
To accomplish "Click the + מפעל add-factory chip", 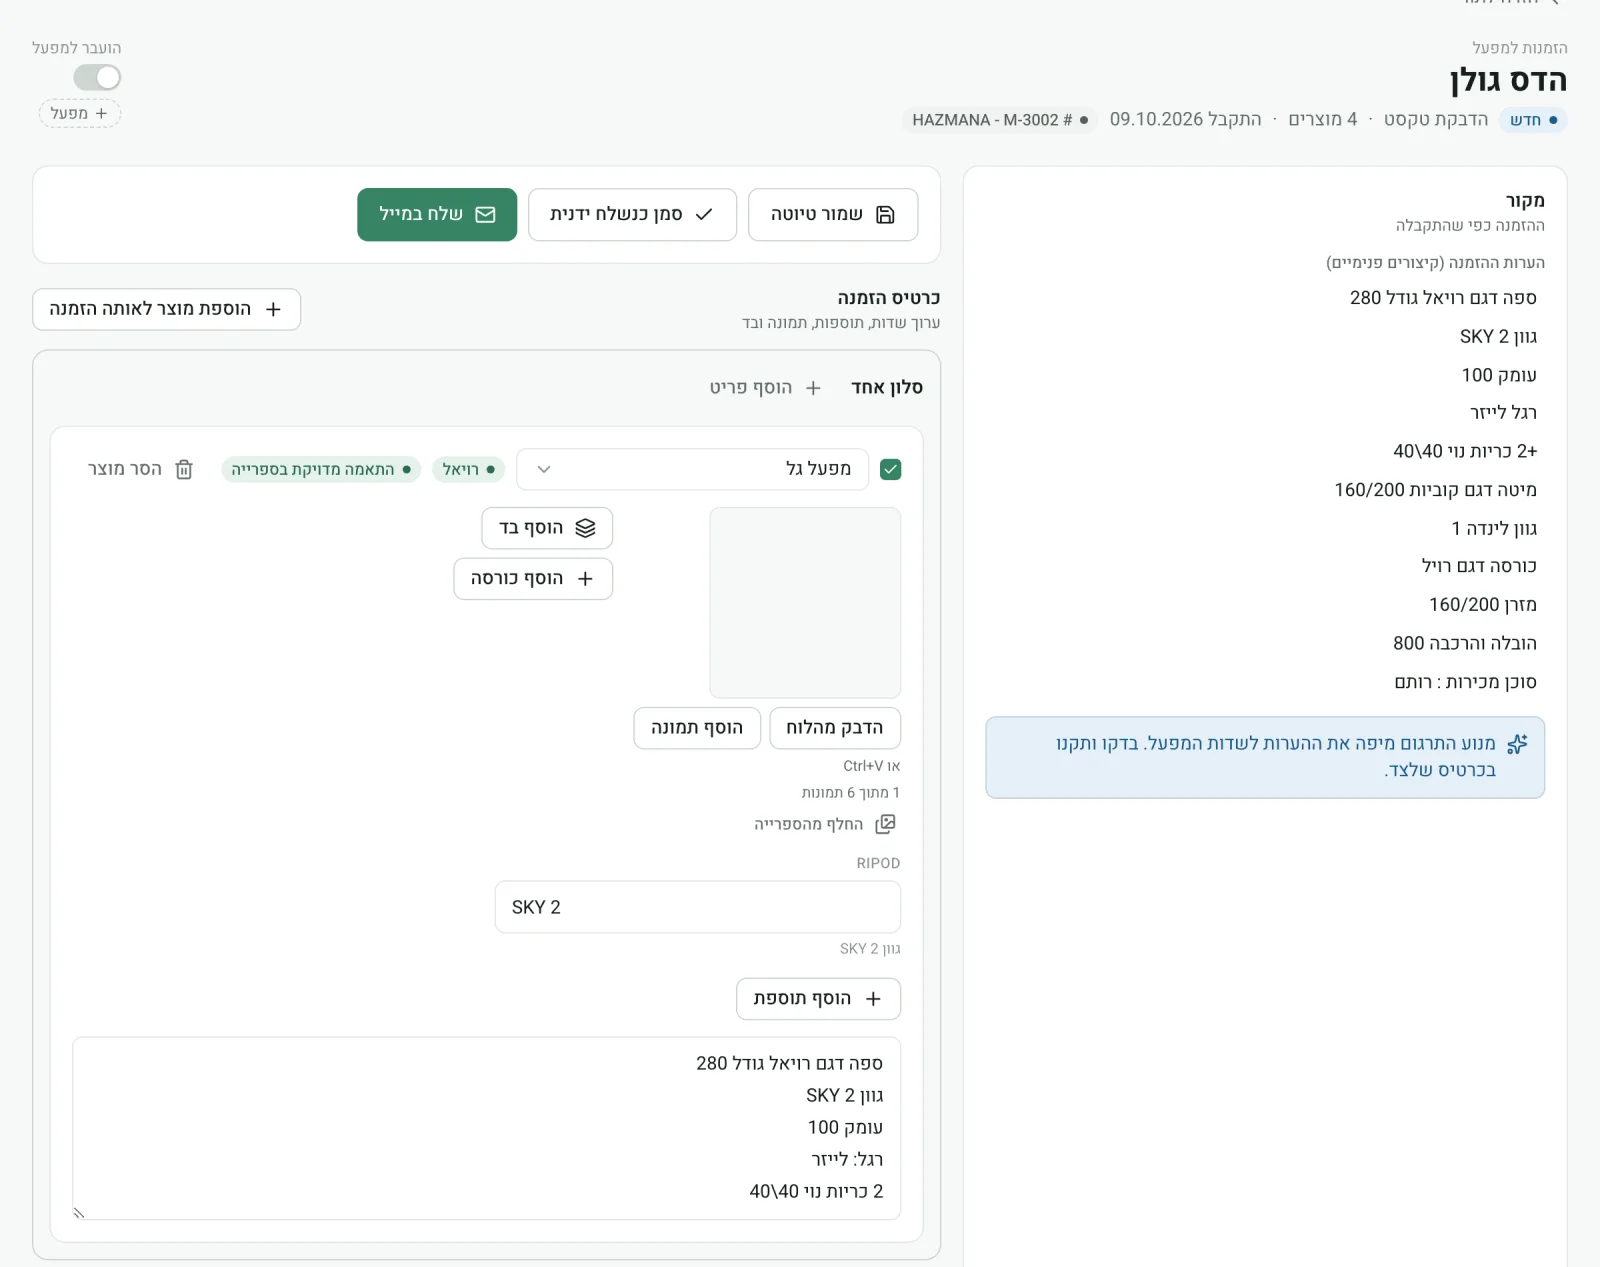I will 80,114.
